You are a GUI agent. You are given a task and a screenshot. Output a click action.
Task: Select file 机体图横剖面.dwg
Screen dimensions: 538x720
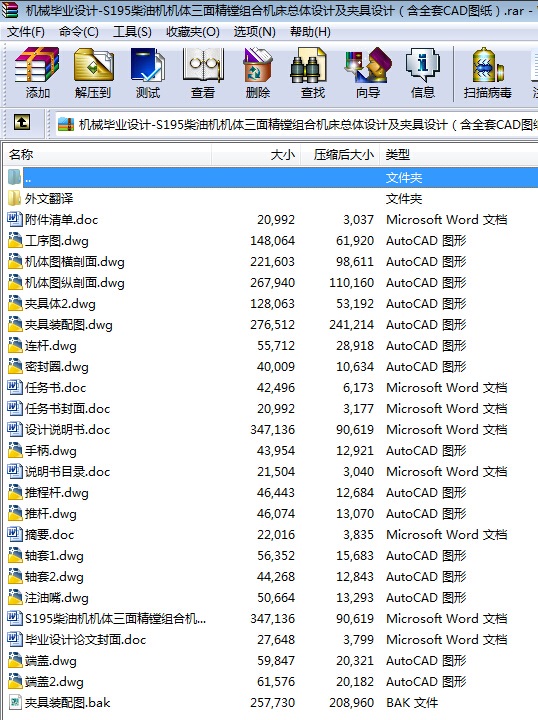(x=74, y=261)
